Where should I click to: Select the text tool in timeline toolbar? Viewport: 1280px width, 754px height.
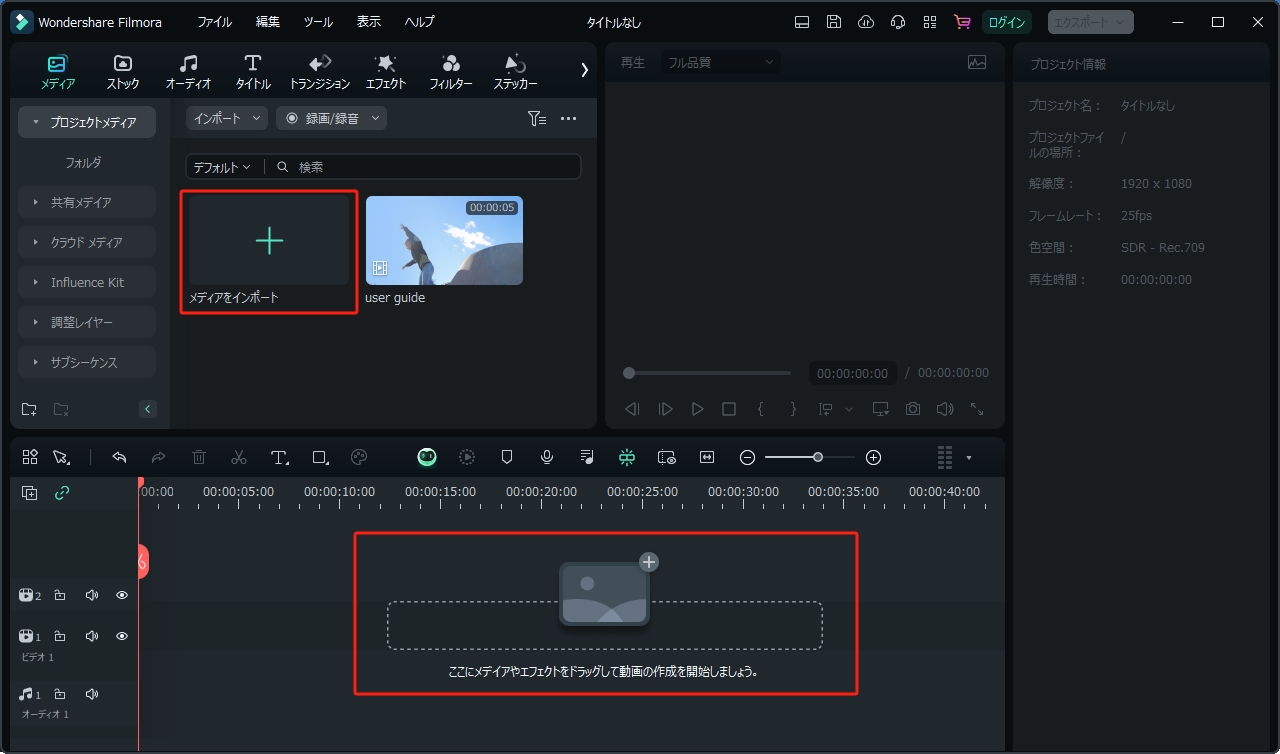pyautogui.click(x=279, y=458)
